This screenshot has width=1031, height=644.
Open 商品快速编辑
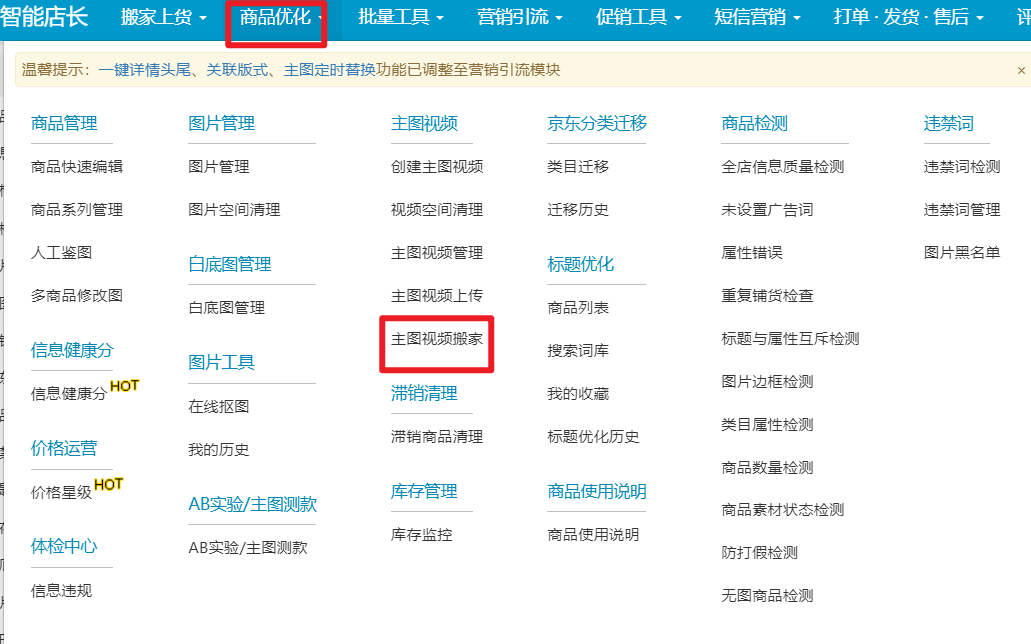pos(77,167)
